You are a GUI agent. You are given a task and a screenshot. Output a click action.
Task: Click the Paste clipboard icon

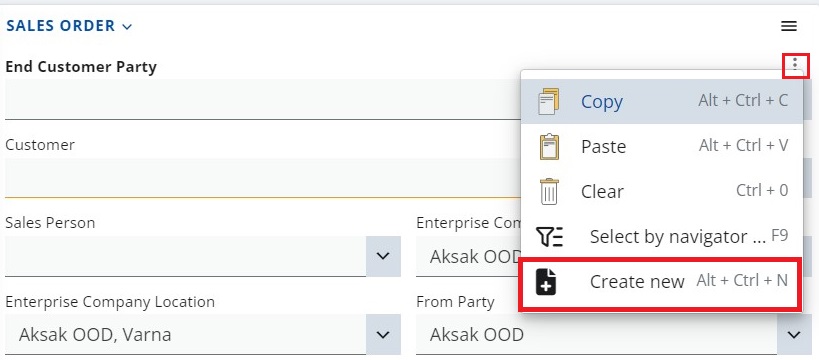pyautogui.click(x=549, y=146)
